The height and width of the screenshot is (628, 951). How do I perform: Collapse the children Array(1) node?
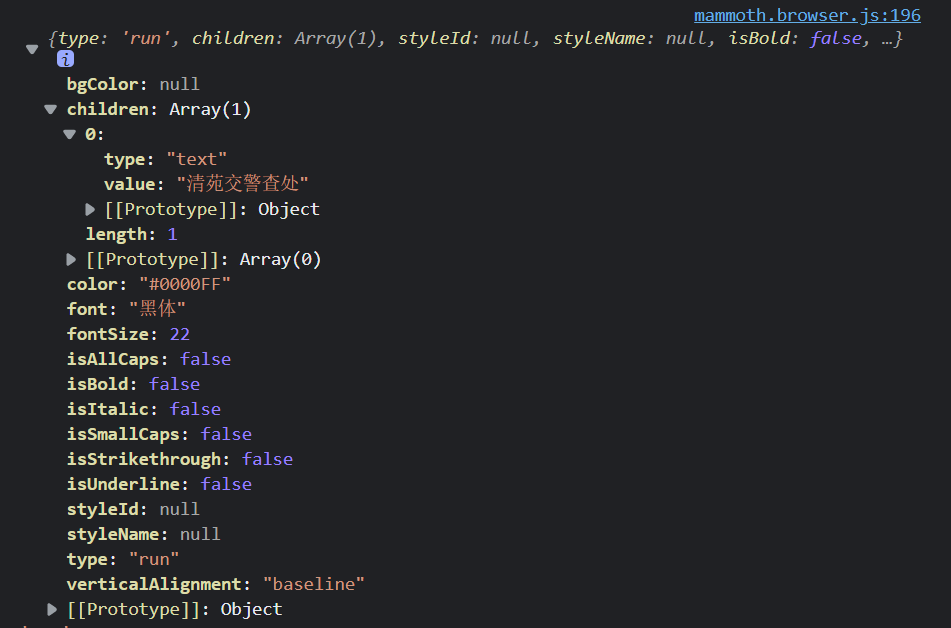(x=51, y=109)
